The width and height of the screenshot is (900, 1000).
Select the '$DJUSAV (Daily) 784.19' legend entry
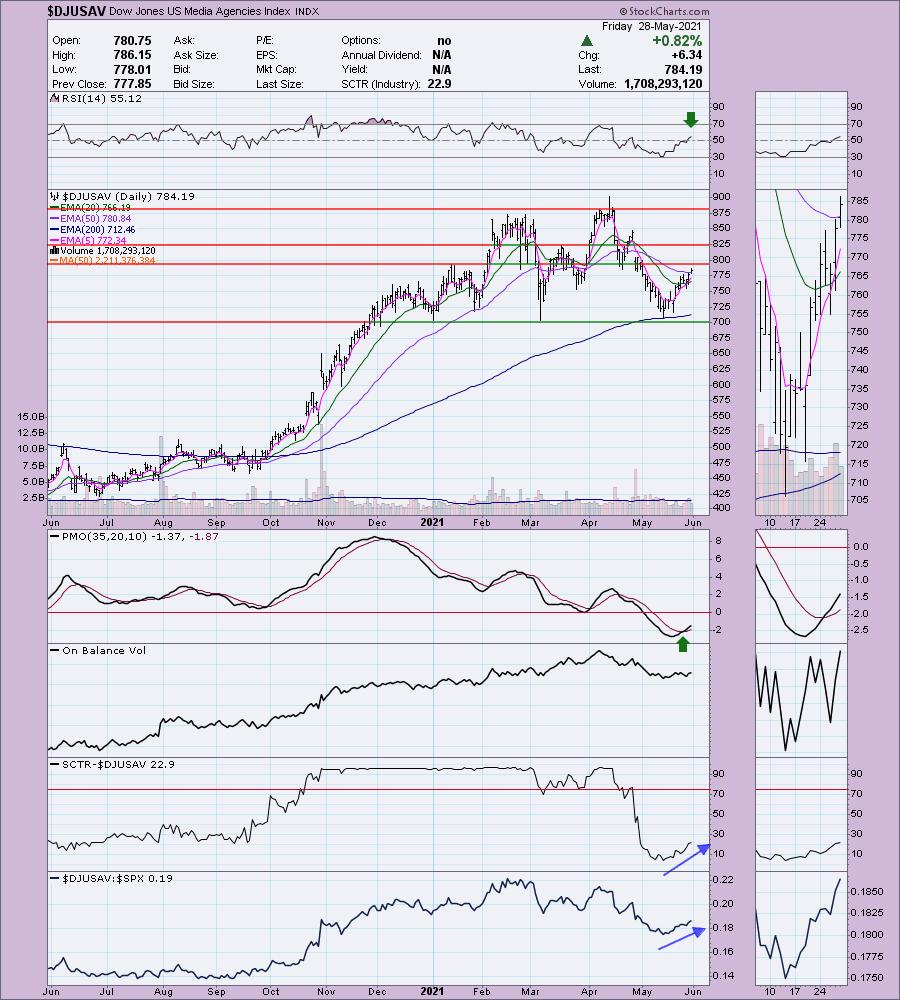(x=128, y=196)
